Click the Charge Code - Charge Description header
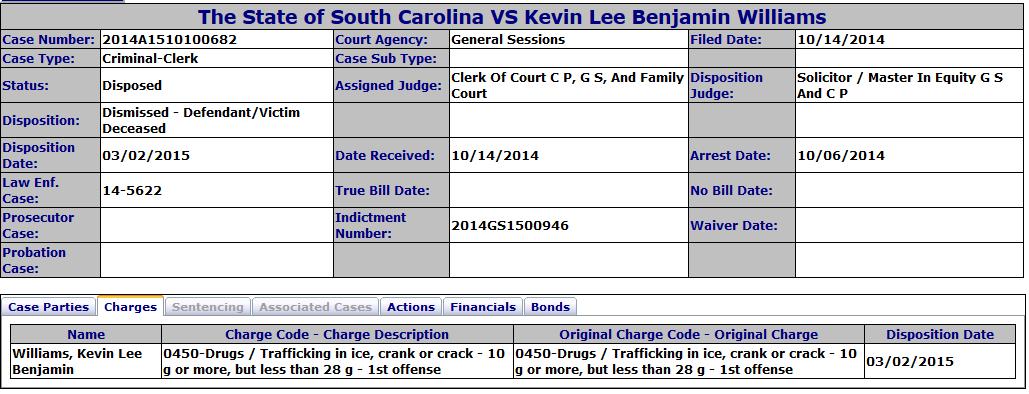 pos(337,334)
